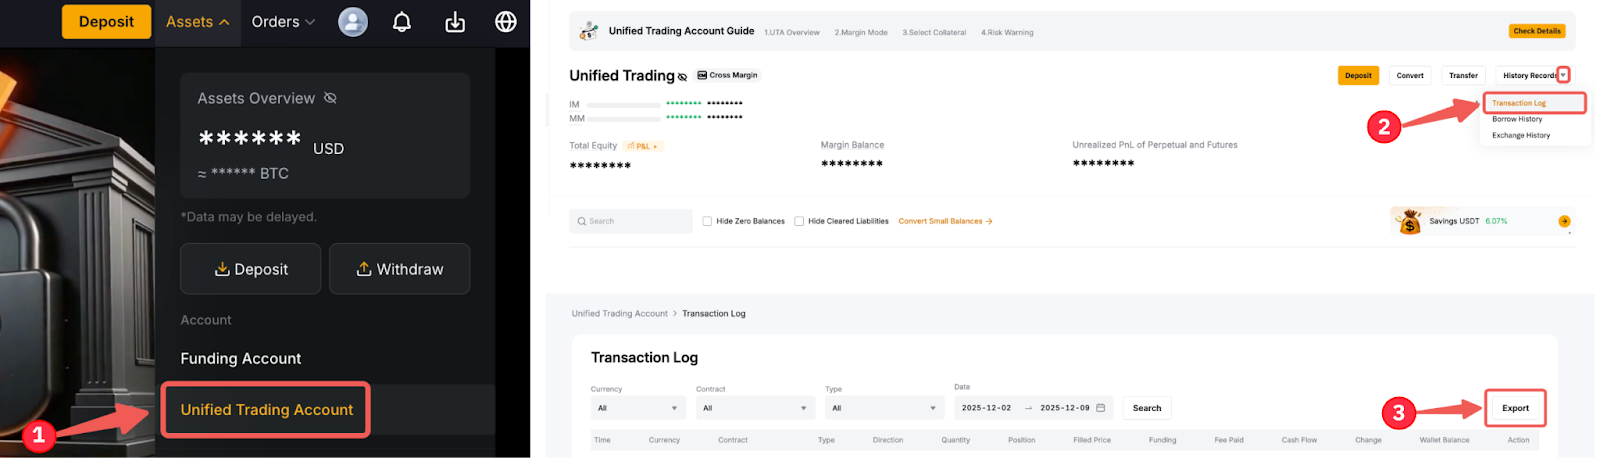Image resolution: width=1600 pixels, height=458 pixels.
Task: Hide balances in Assets Overview
Action: [330, 98]
